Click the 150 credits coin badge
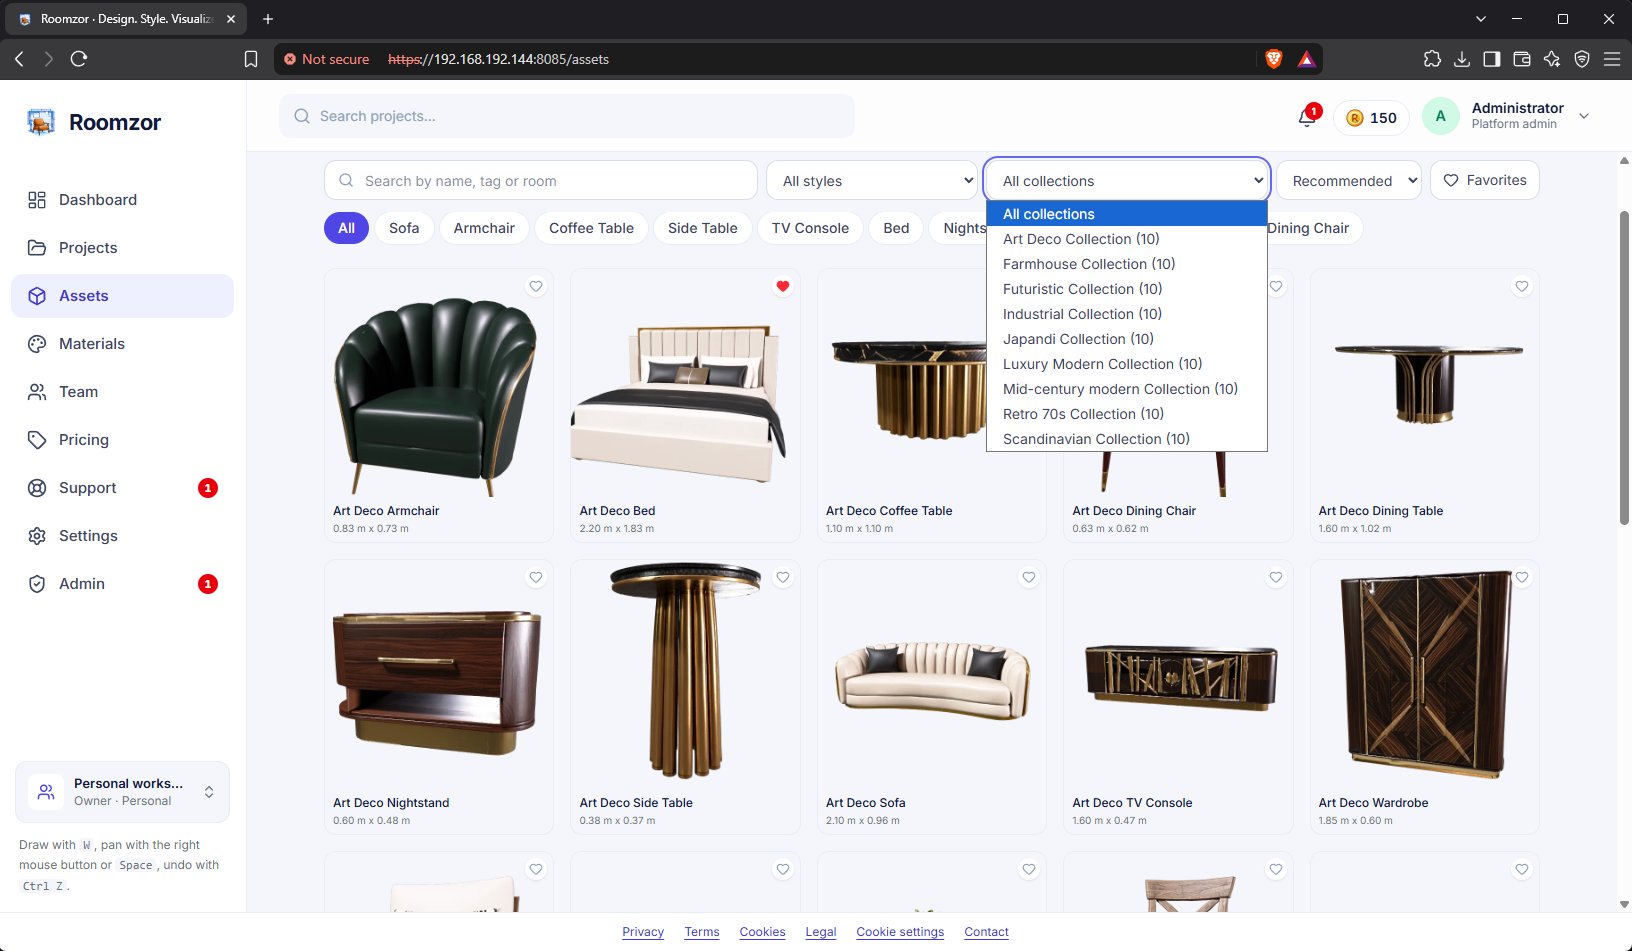 point(1371,118)
